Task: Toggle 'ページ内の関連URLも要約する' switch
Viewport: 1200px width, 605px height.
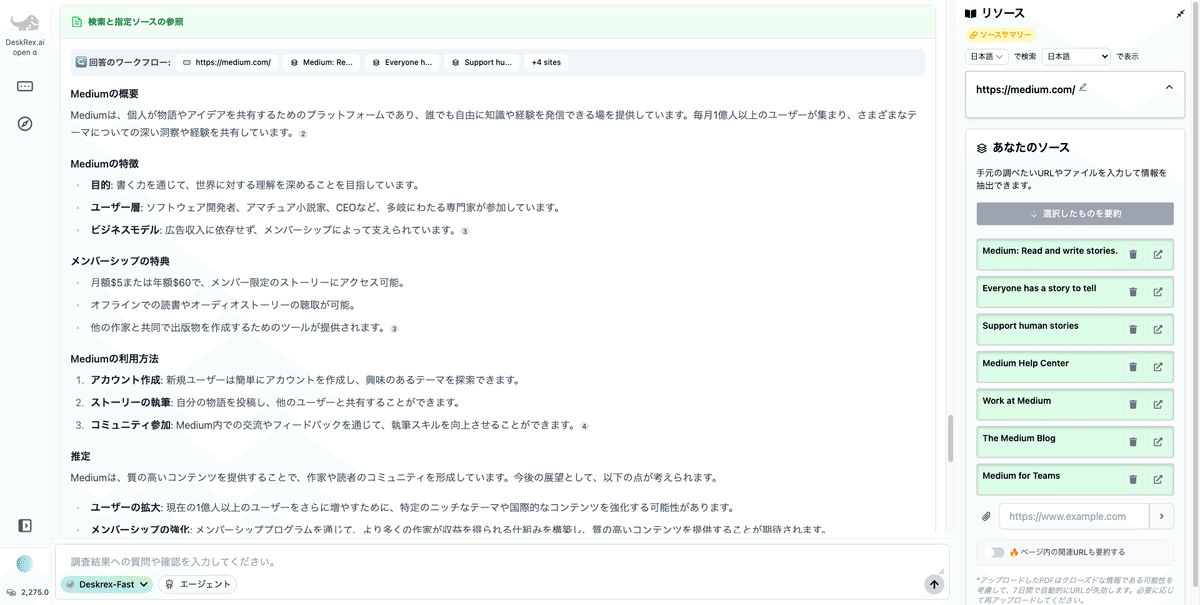Action: click(995, 552)
